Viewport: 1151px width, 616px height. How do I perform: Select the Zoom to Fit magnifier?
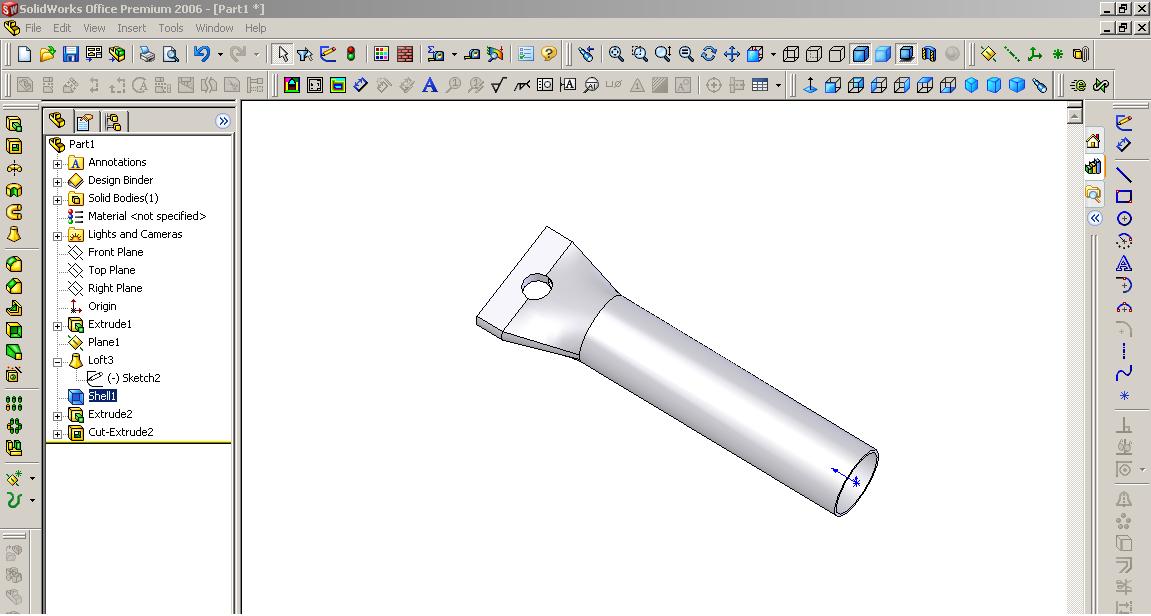[x=616, y=54]
